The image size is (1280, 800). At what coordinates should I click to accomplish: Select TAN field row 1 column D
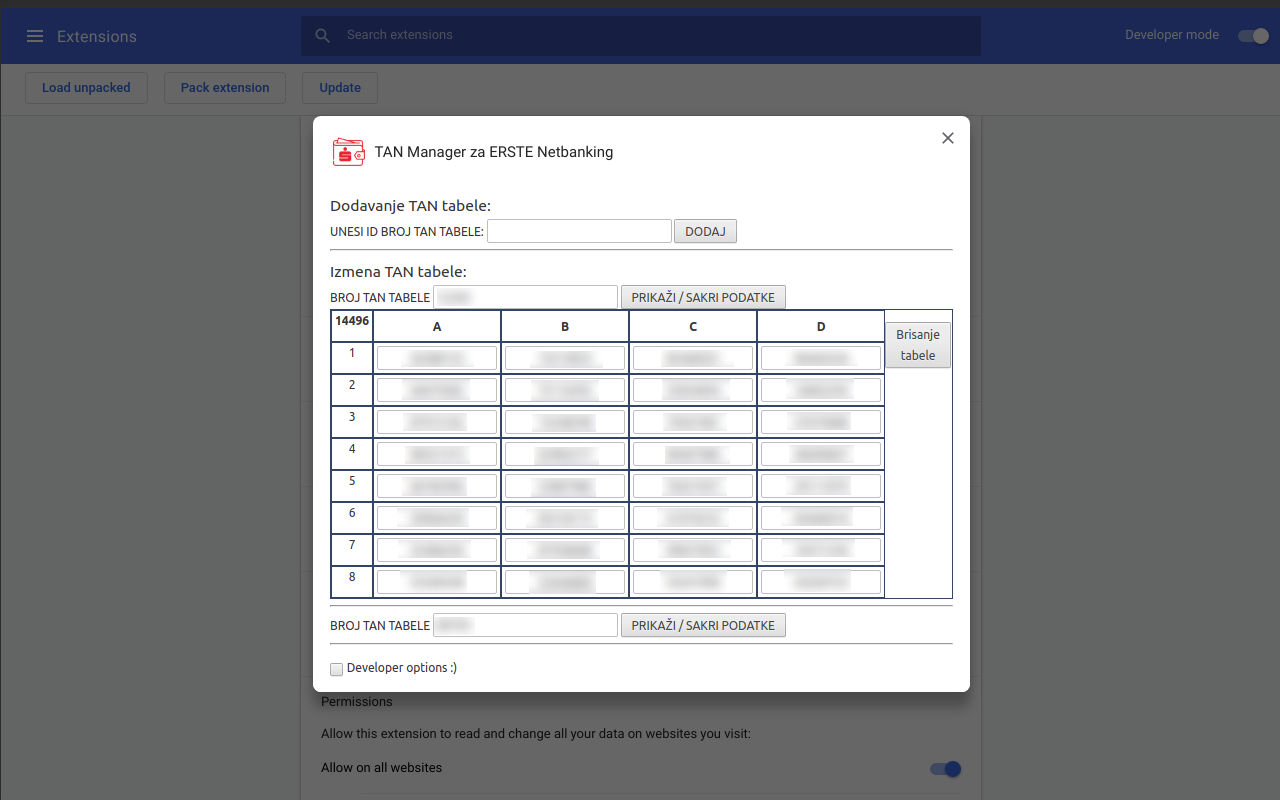[x=821, y=358]
